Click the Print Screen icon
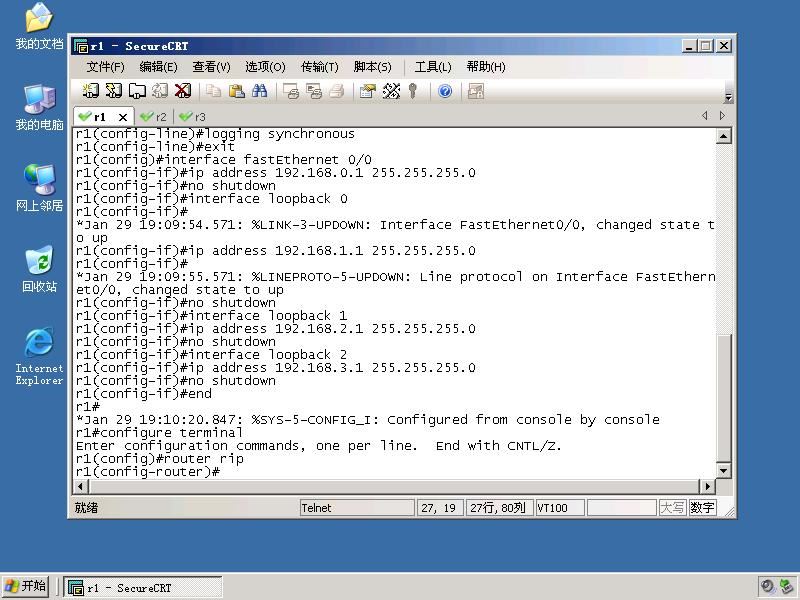 (291, 91)
